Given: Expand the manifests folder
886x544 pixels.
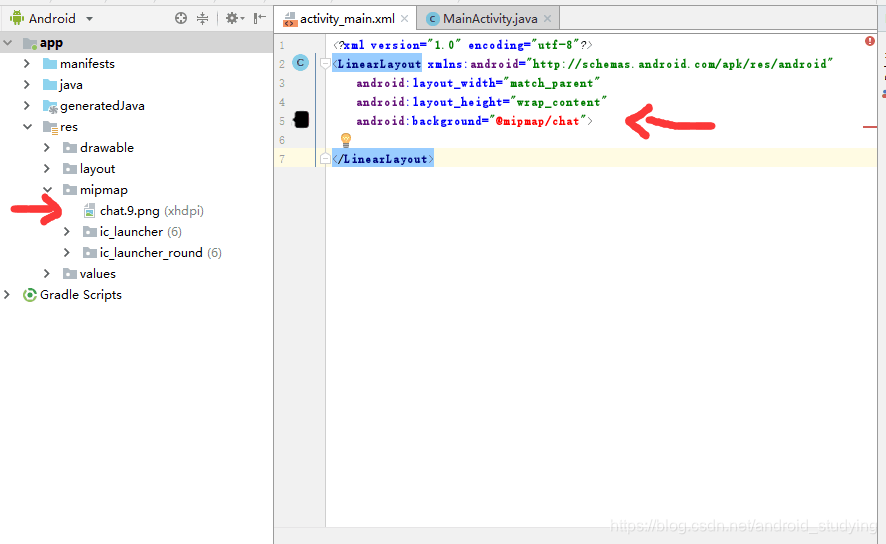Looking at the screenshot, I should (x=27, y=63).
